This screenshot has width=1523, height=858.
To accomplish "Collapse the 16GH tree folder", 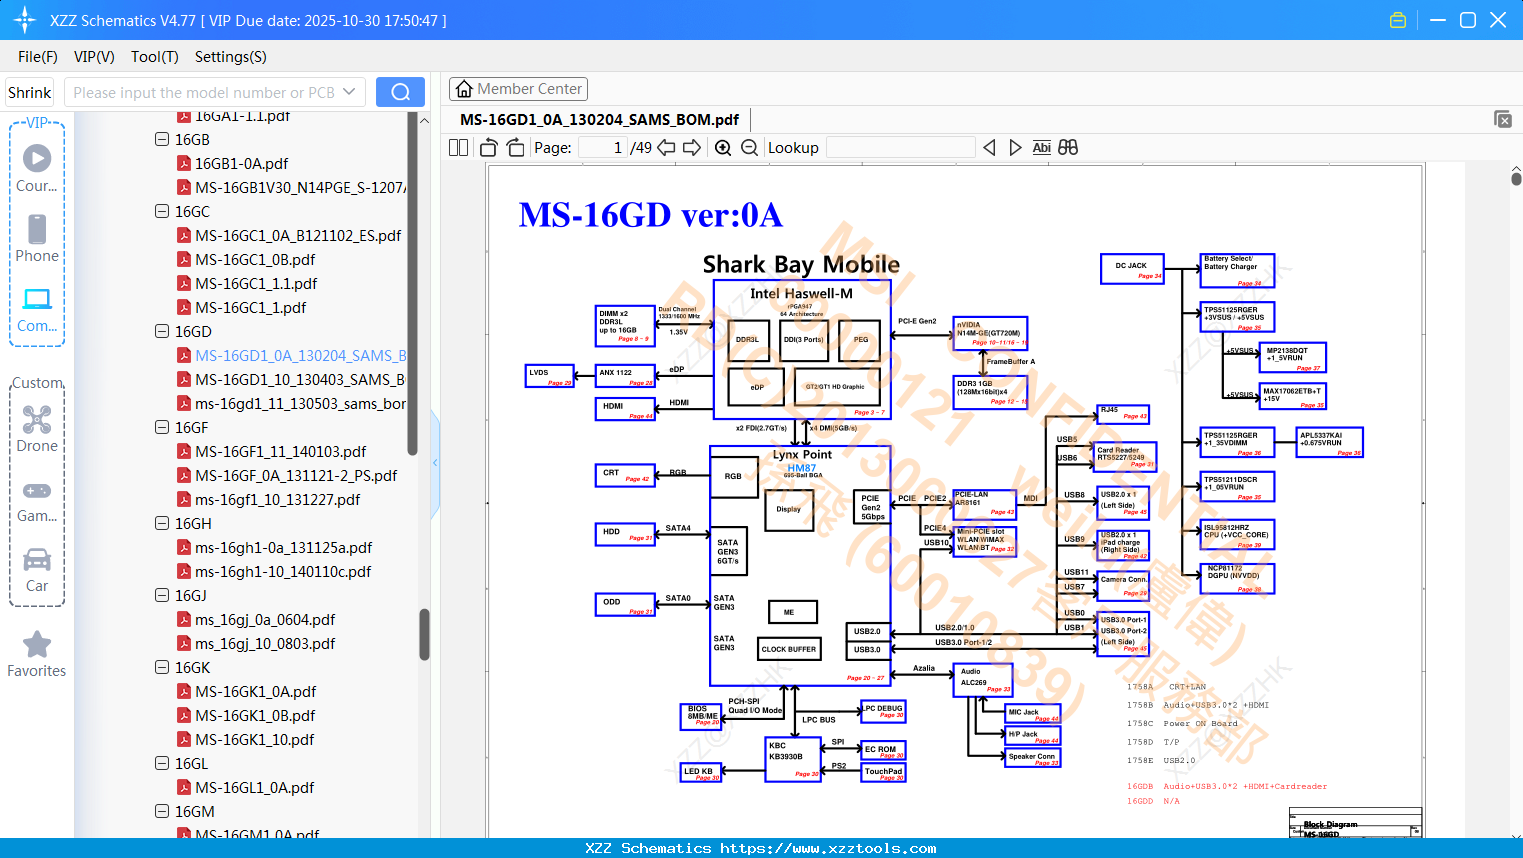I will tap(162, 524).
